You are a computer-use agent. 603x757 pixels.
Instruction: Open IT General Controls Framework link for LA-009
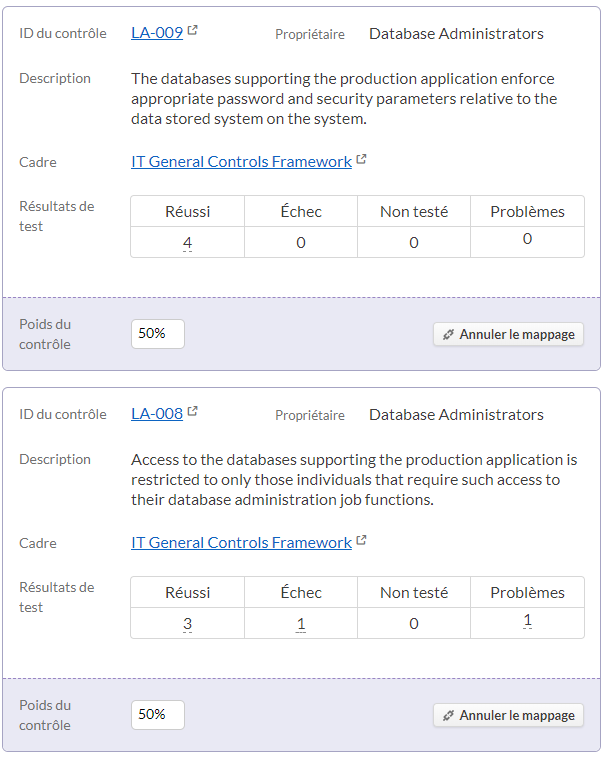pos(241,161)
